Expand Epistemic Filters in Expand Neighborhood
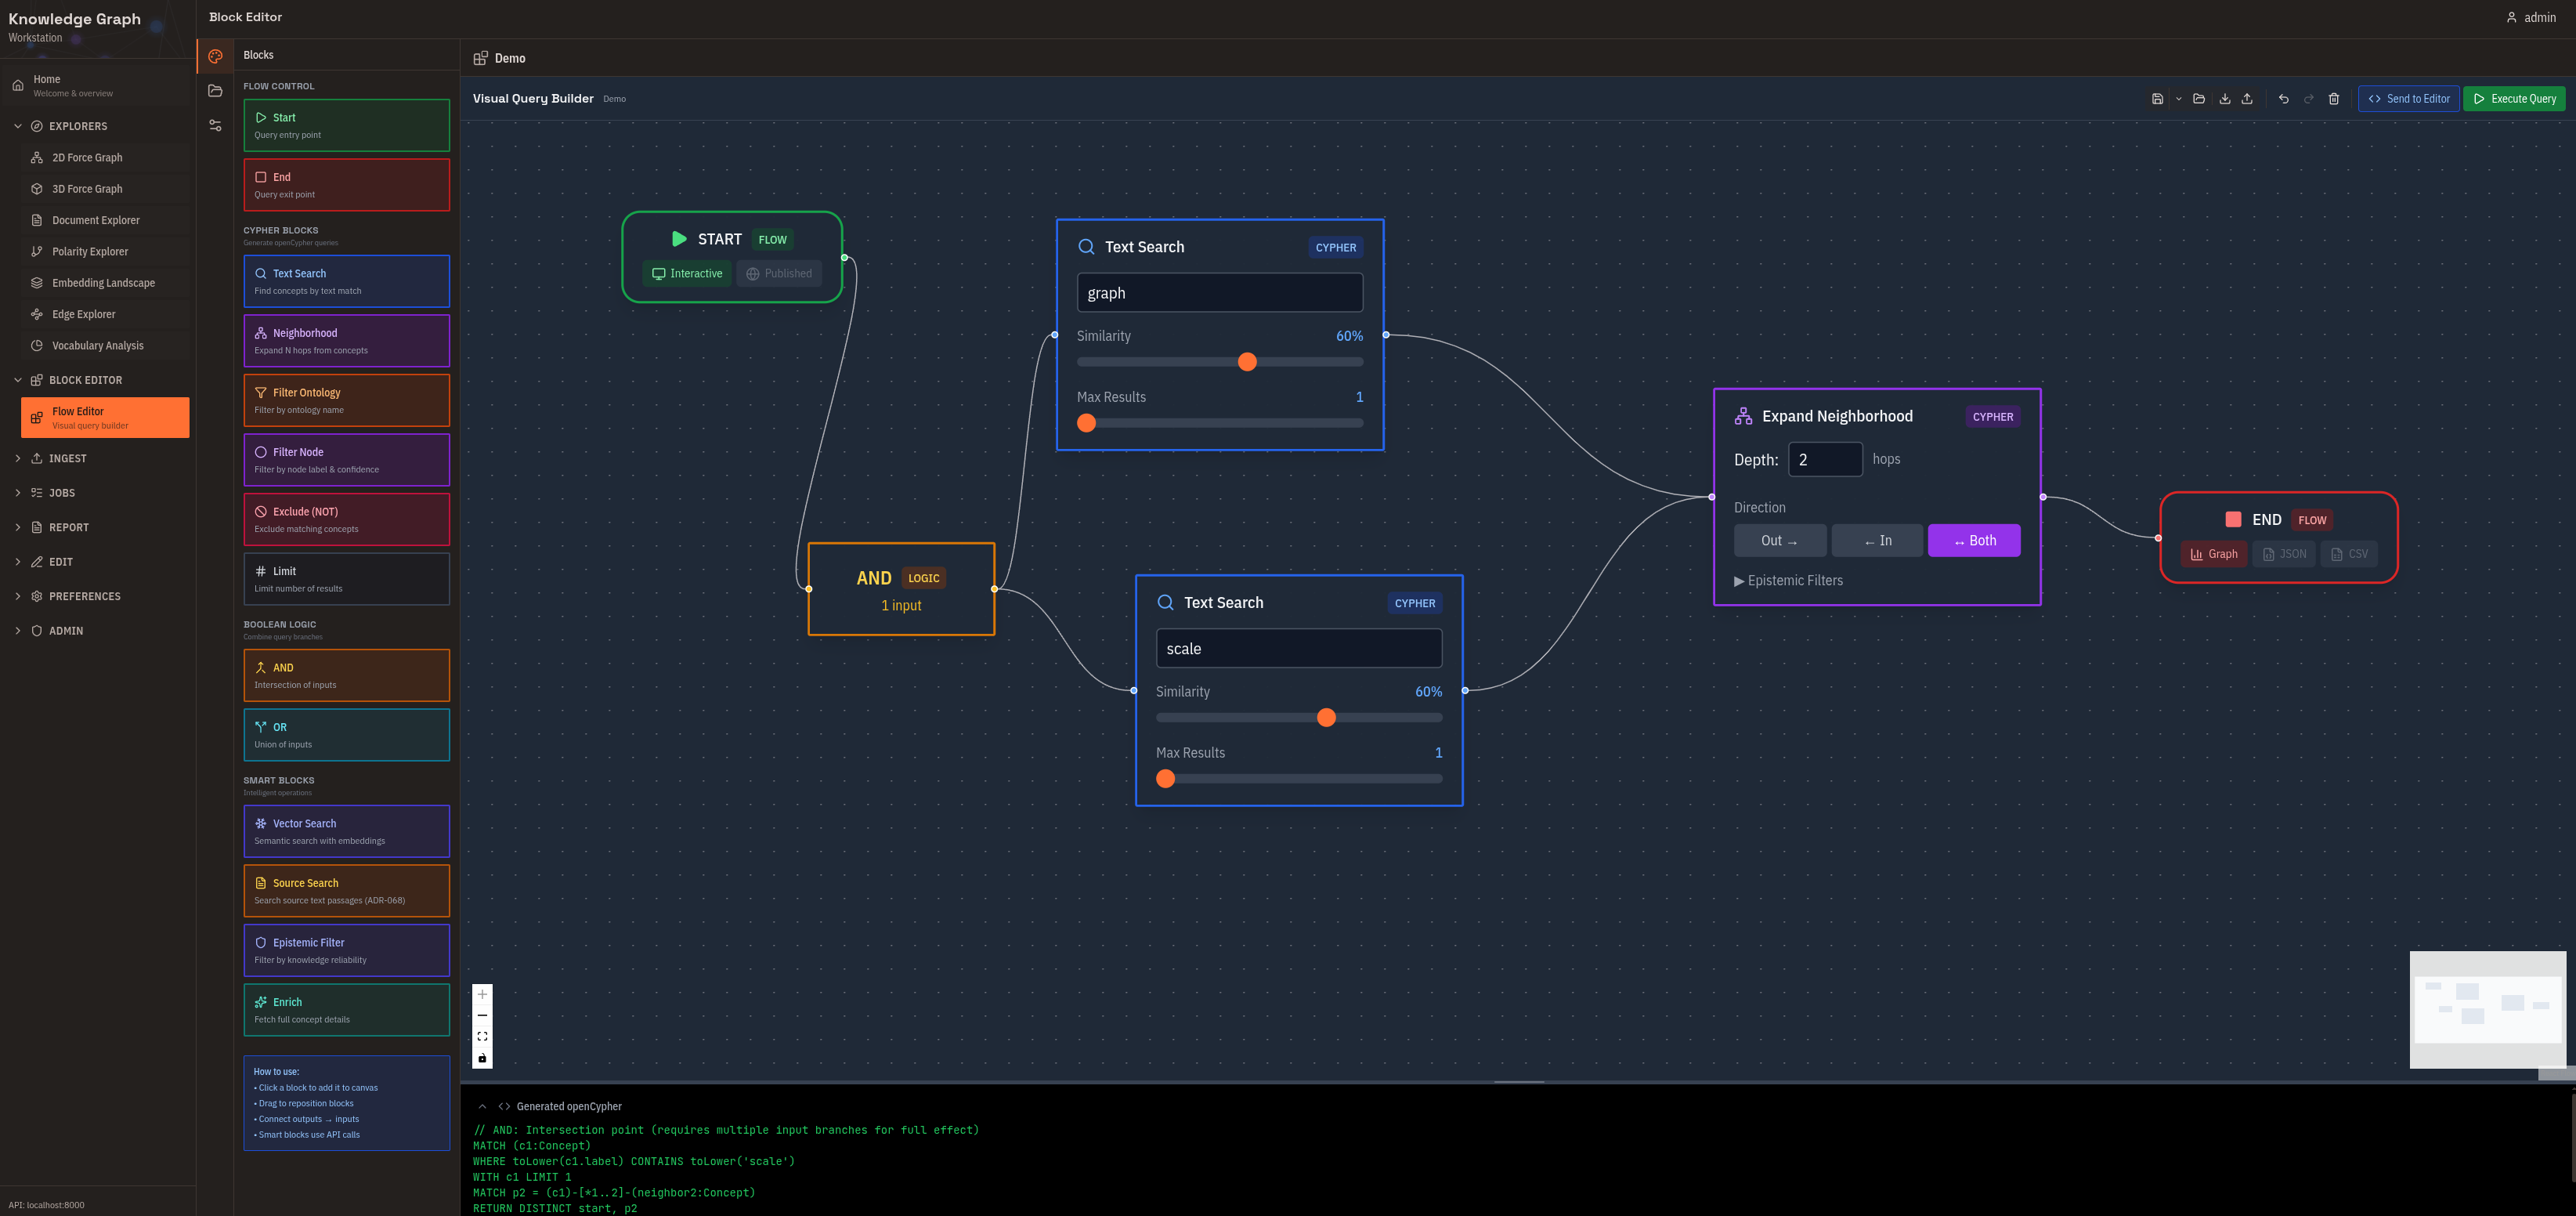The image size is (2576, 1216). (1789, 580)
